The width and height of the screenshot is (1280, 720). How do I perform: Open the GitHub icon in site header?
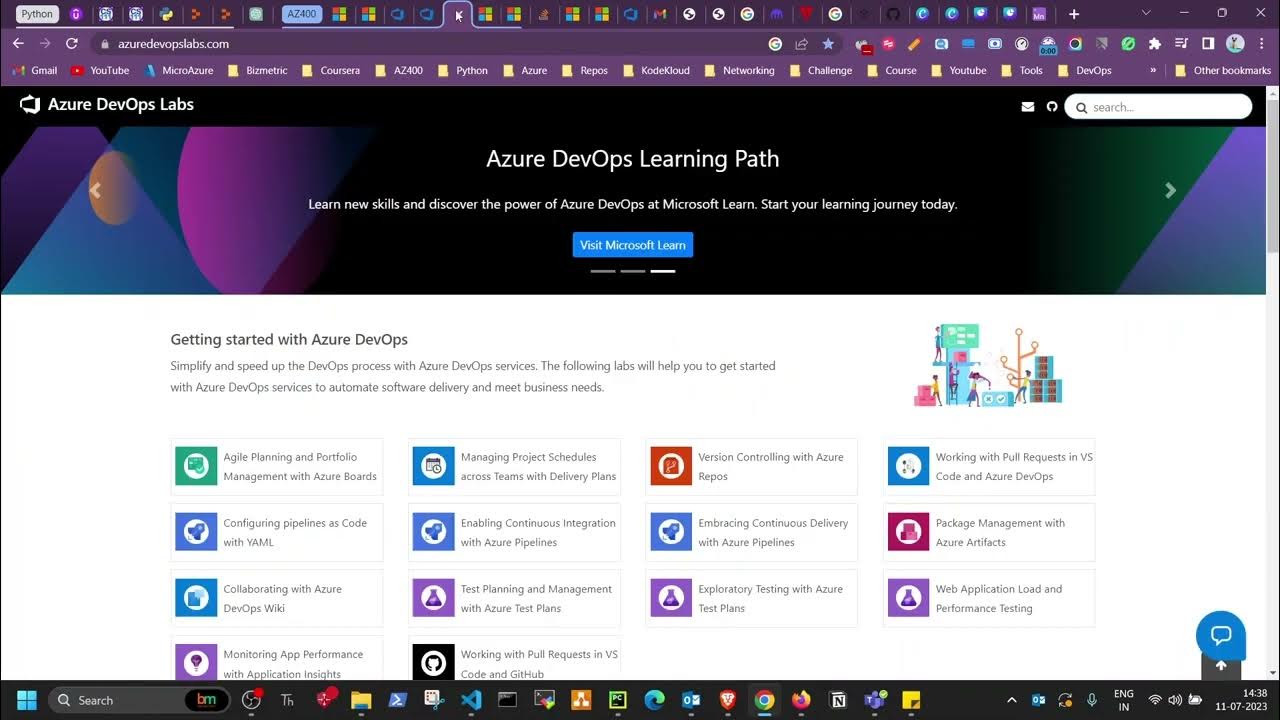[1051, 107]
